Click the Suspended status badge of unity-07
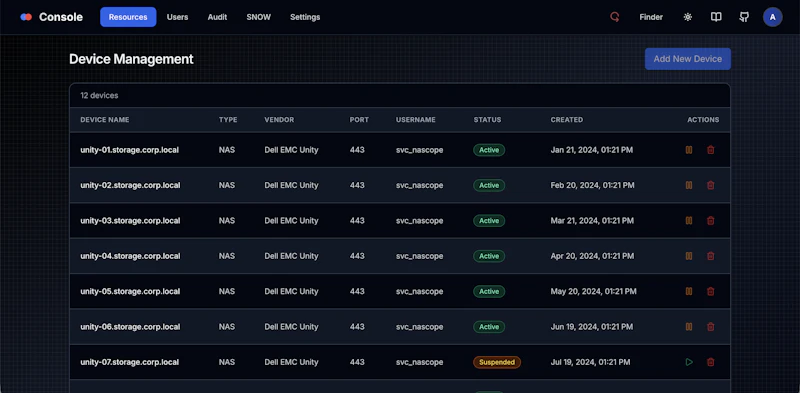The image size is (800, 393). click(x=497, y=362)
